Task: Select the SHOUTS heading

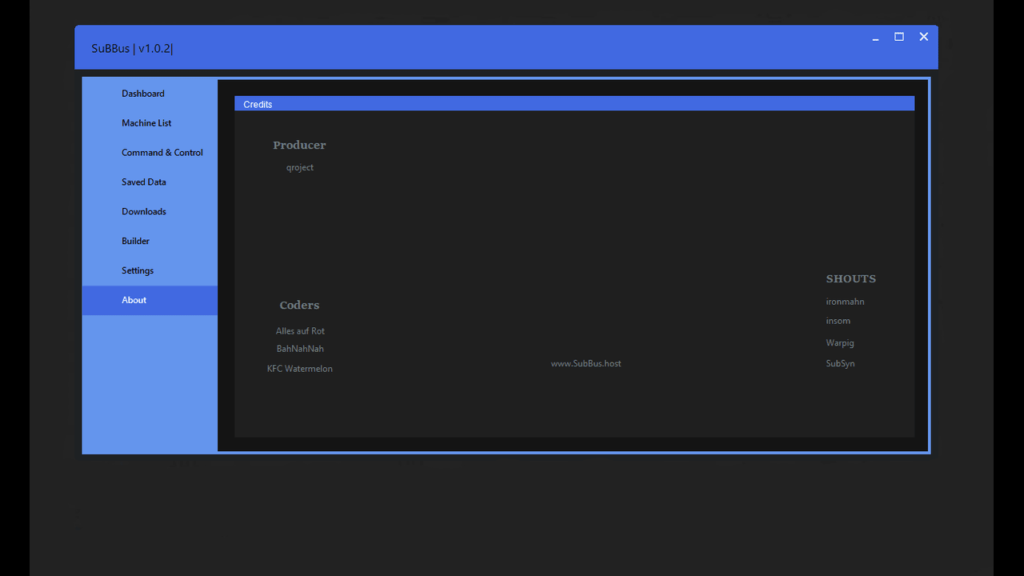Action: point(851,279)
